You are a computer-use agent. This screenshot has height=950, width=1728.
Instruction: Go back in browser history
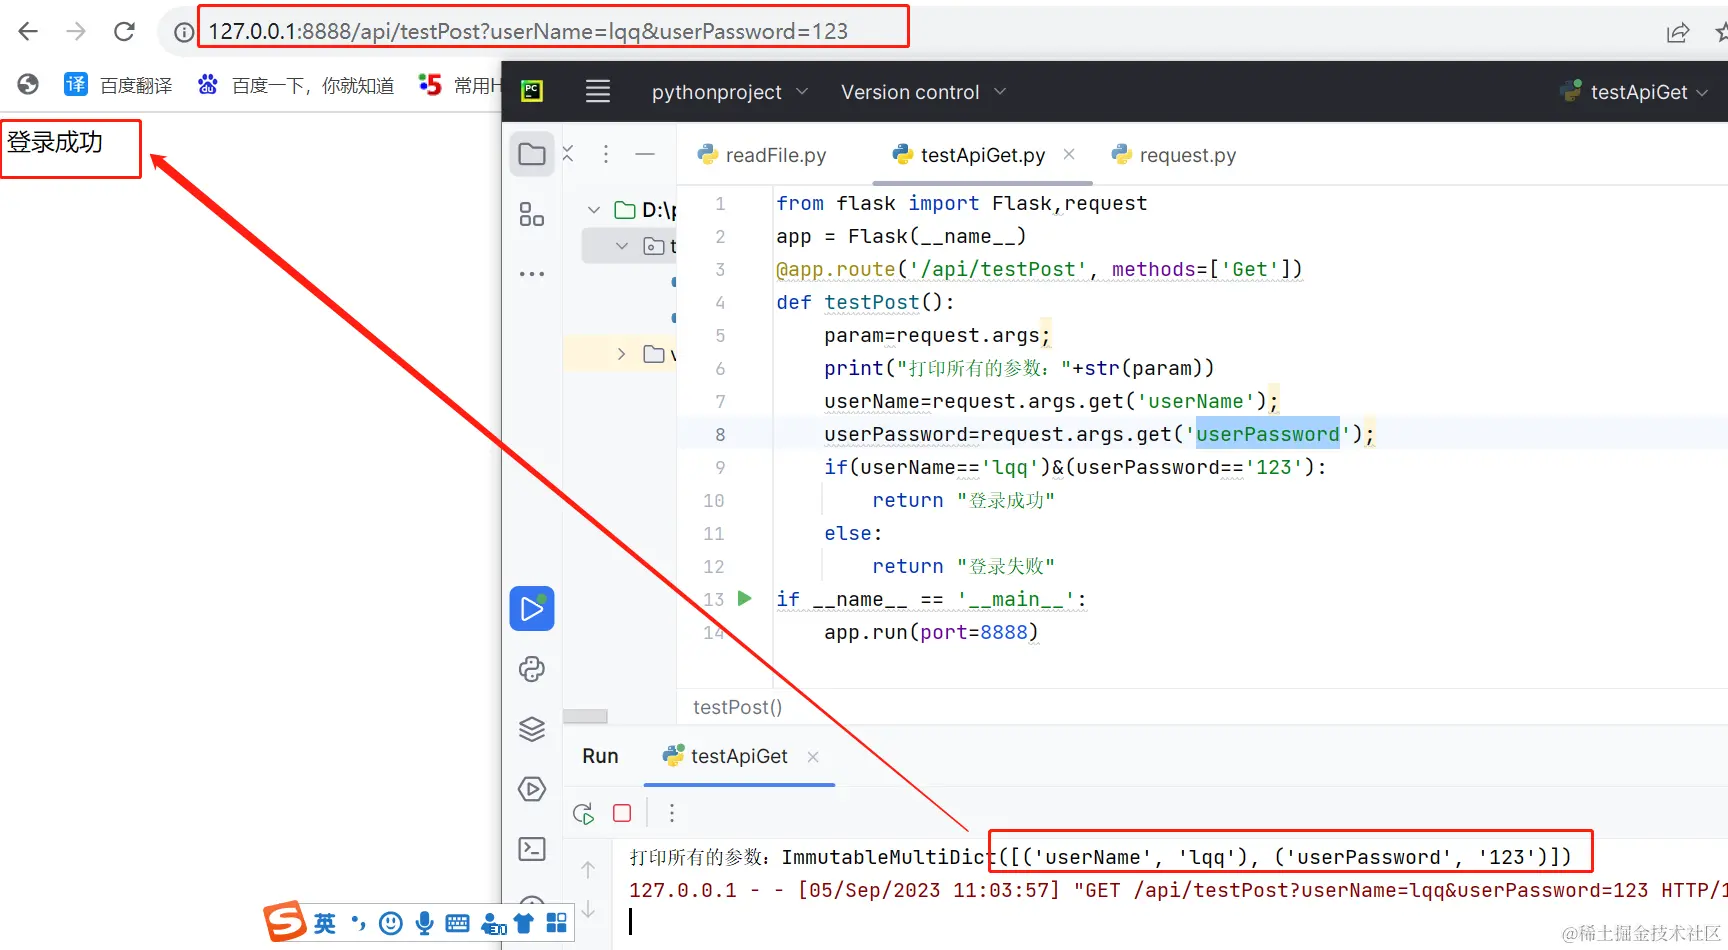pyautogui.click(x=28, y=31)
